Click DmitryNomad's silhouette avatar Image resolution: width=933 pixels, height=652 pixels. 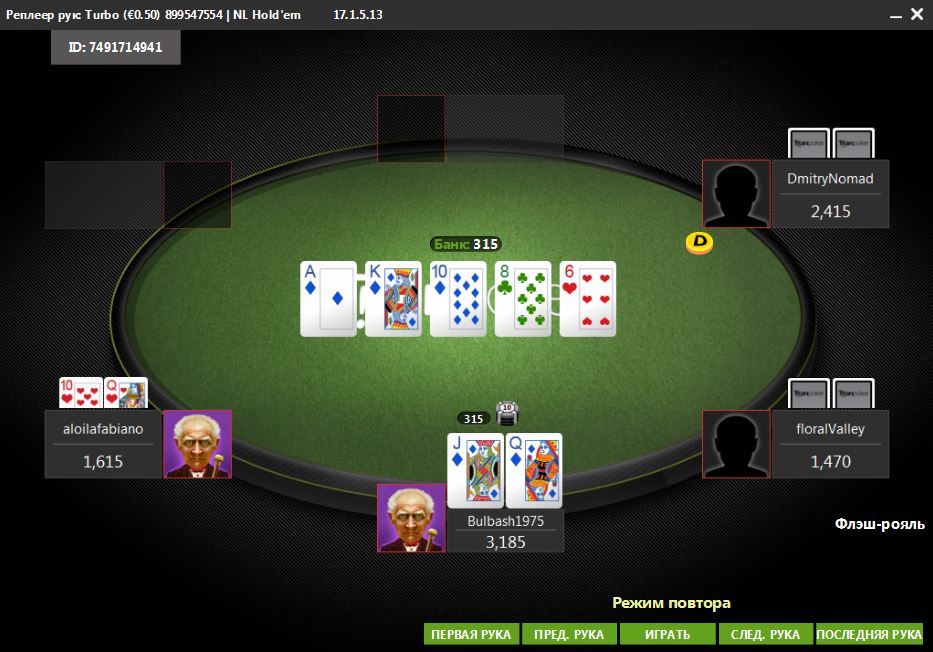[737, 194]
